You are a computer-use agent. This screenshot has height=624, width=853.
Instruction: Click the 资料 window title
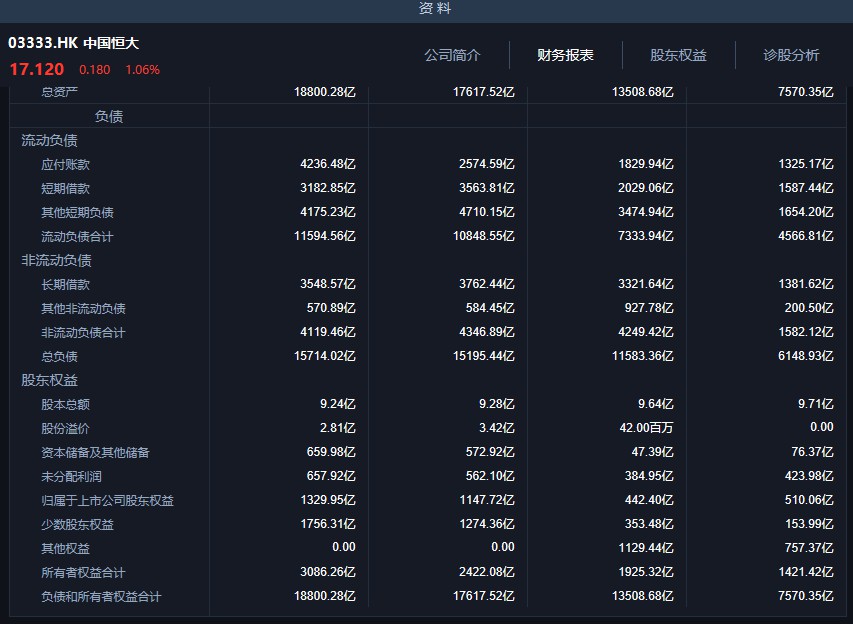(435, 8)
